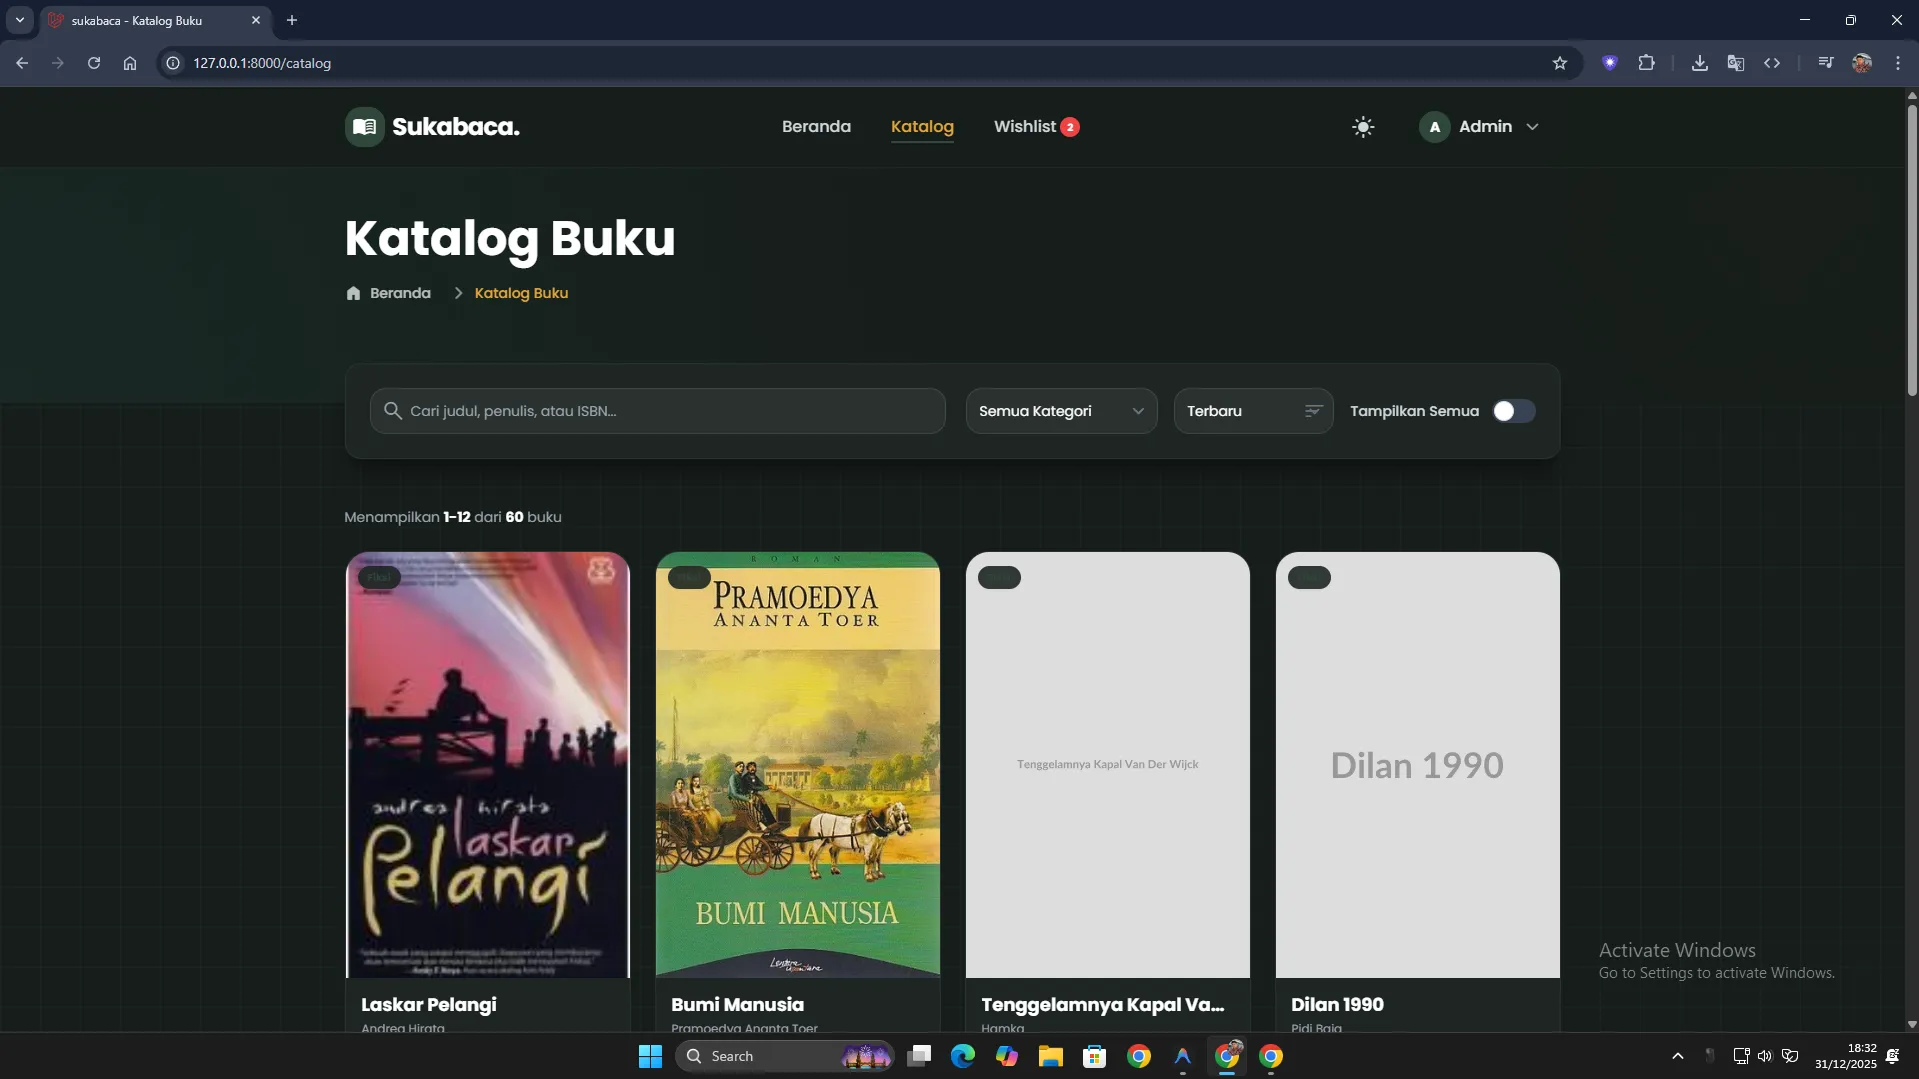The height and width of the screenshot is (1079, 1919).
Task: Open the Laskar Pelangi cover thumbnail
Action: pyautogui.click(x=488, y=765)
